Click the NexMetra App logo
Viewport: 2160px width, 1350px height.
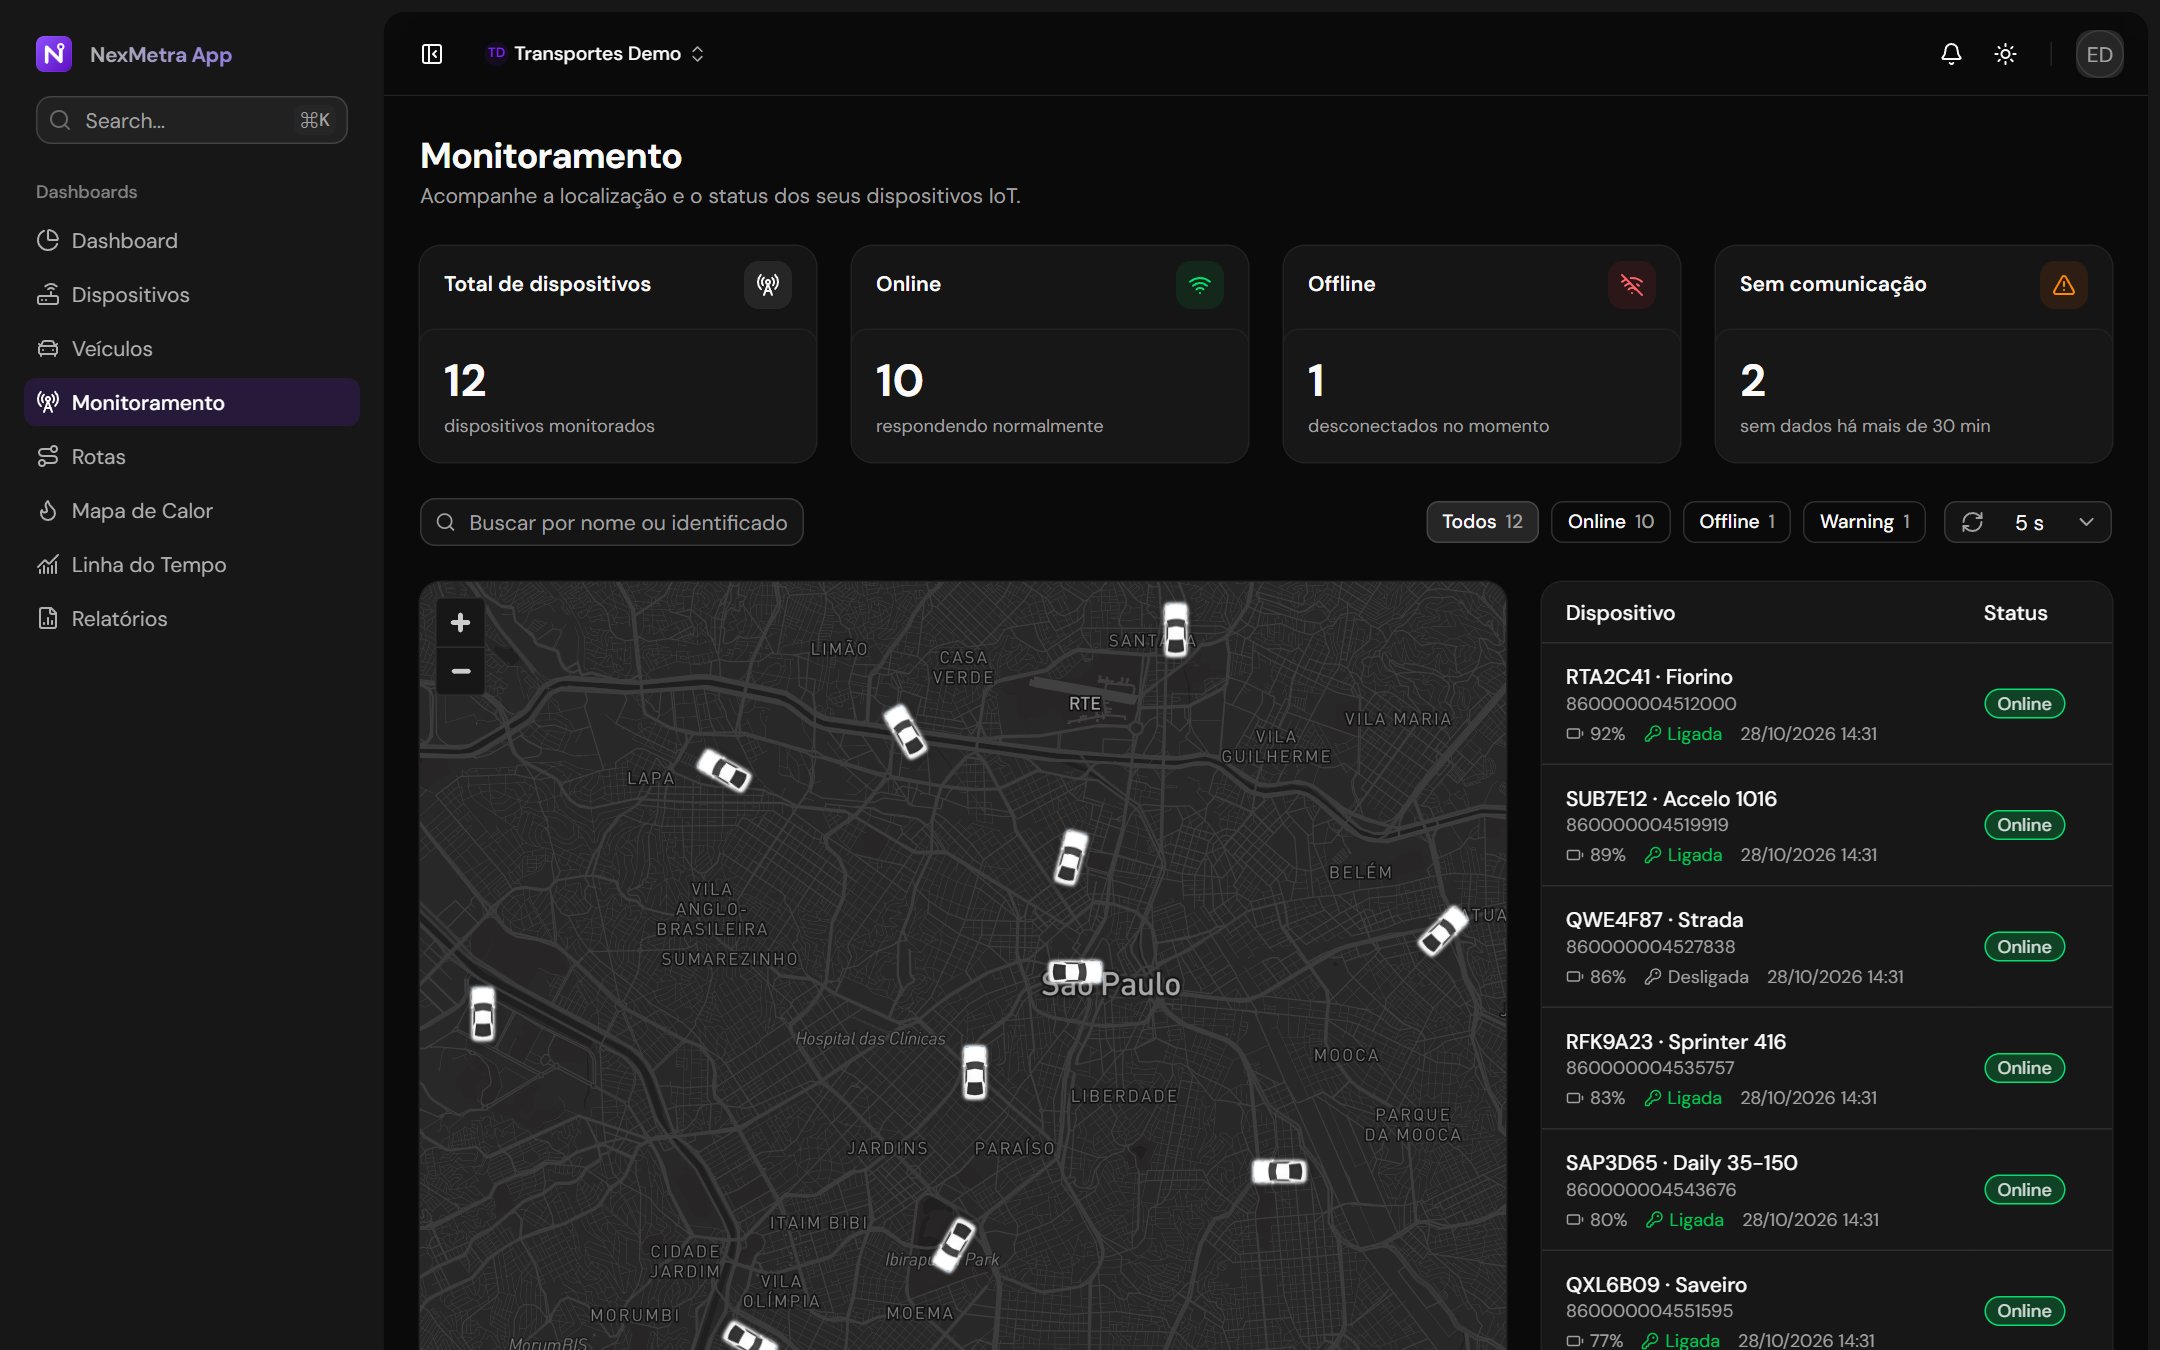54,54
